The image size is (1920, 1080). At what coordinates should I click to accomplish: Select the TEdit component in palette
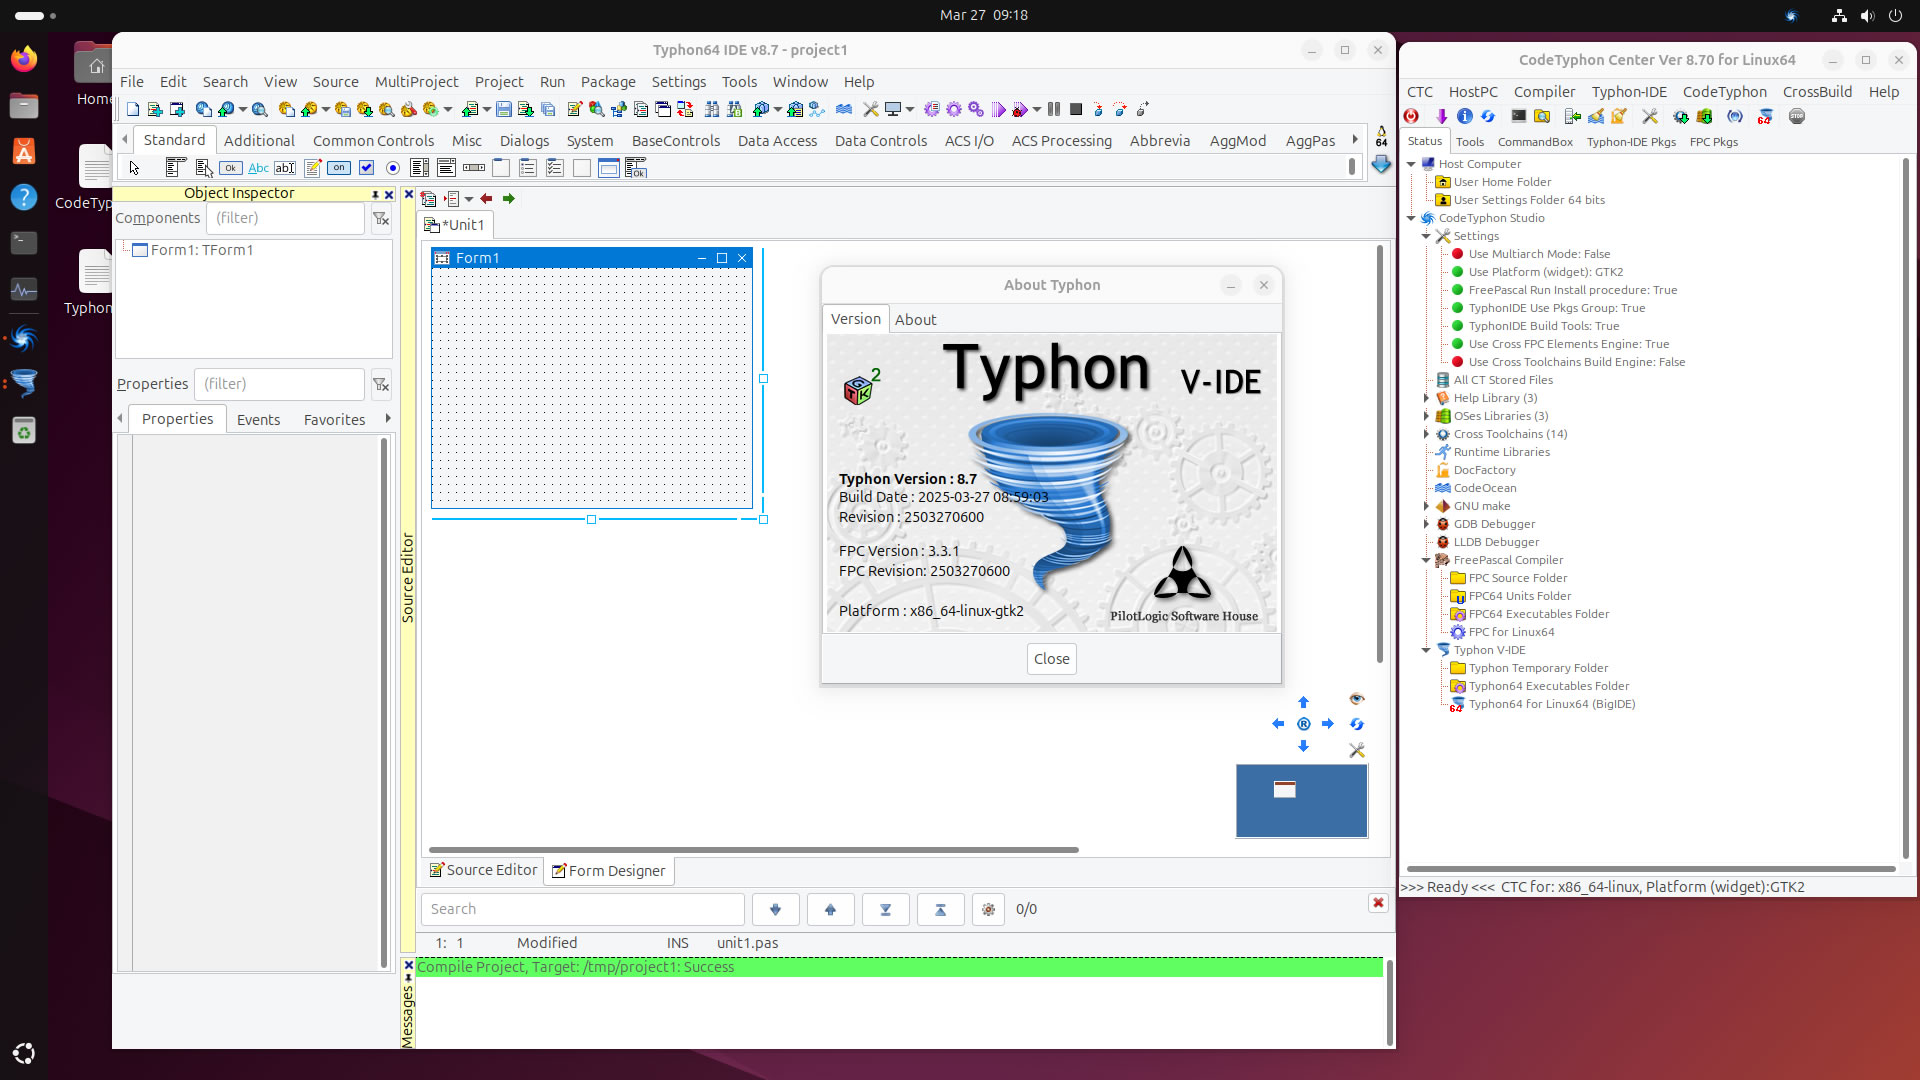[x=285, y=168]
